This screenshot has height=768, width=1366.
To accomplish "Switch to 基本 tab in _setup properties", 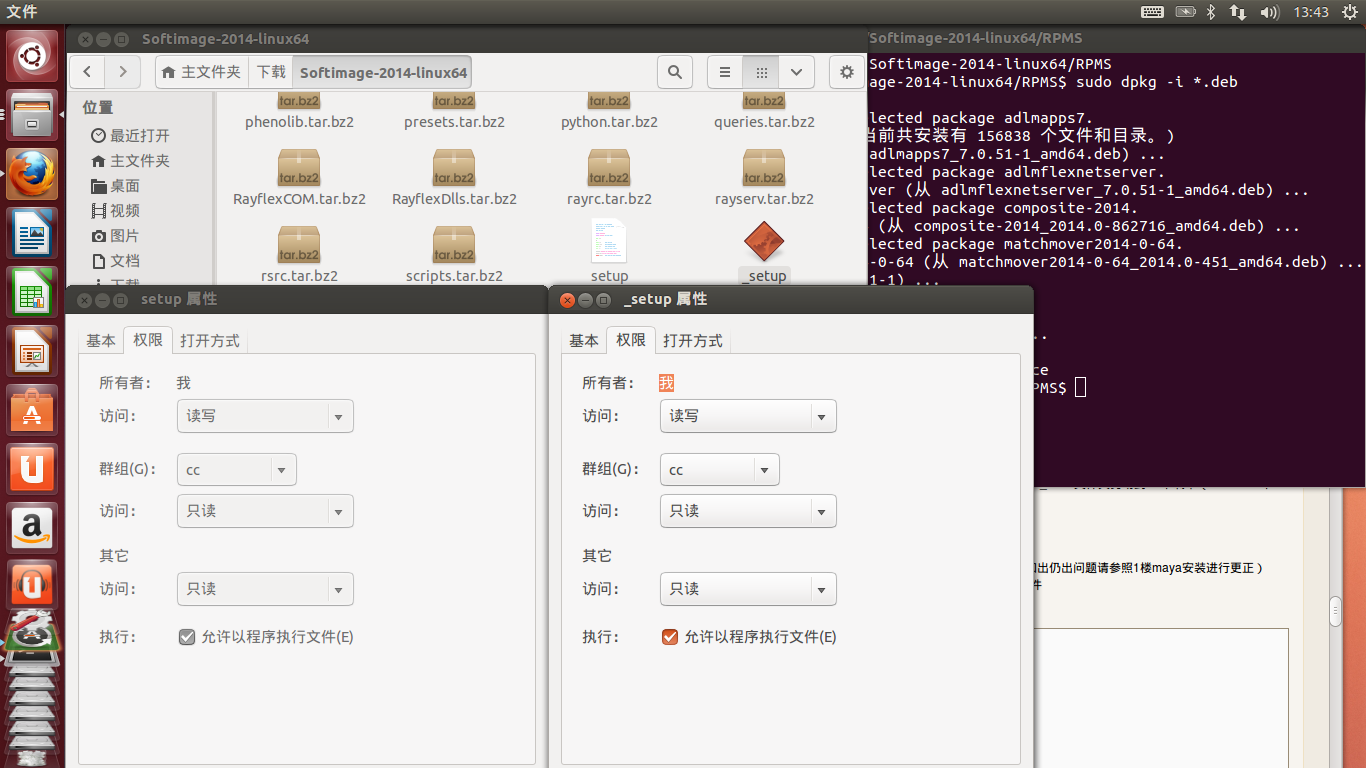I will 584,340.
